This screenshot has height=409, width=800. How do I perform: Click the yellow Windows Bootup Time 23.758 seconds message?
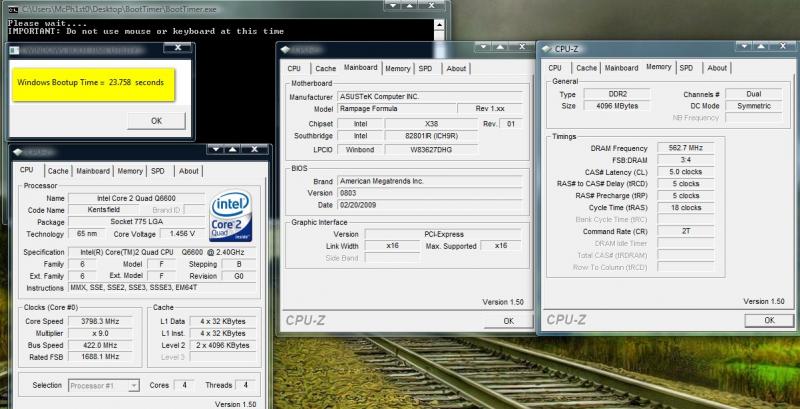[x=93, y=83]
